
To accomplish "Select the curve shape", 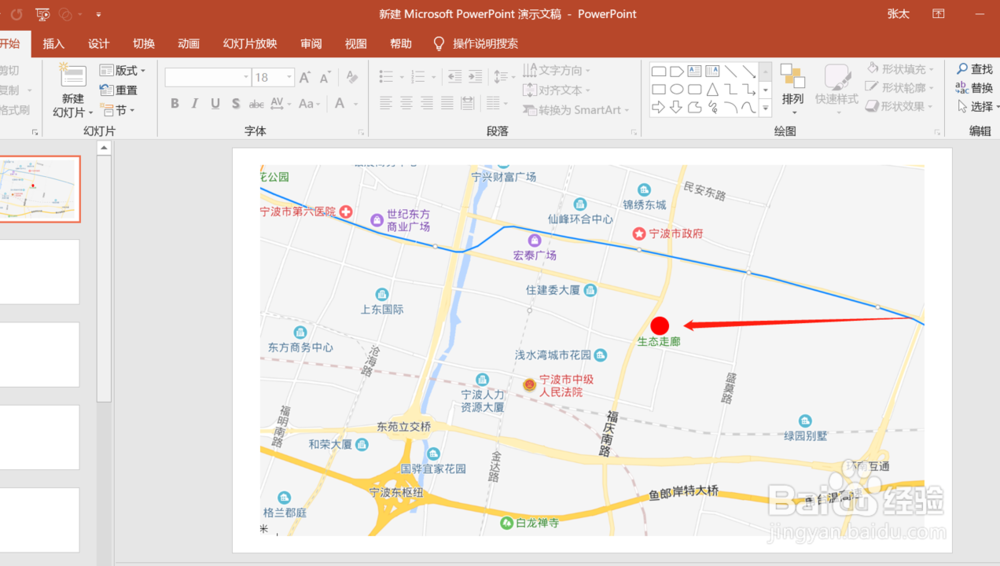I will pyautogui.click(x=748, y=107).
